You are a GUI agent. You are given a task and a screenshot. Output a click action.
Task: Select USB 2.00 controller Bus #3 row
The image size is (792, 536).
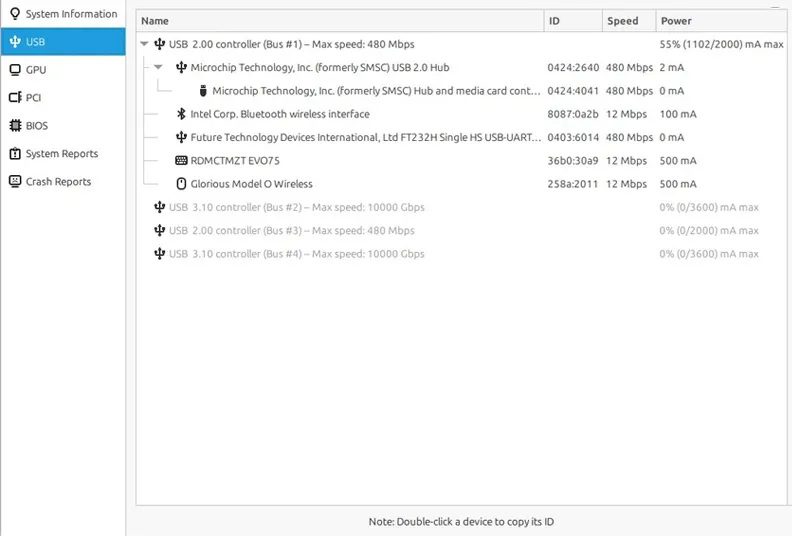tap(291, 230)
